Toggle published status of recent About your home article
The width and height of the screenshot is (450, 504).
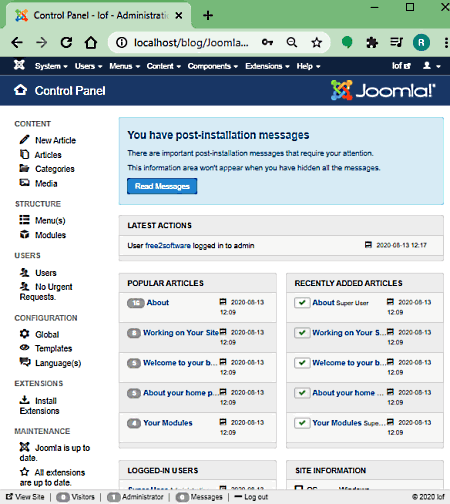(302, 393)
